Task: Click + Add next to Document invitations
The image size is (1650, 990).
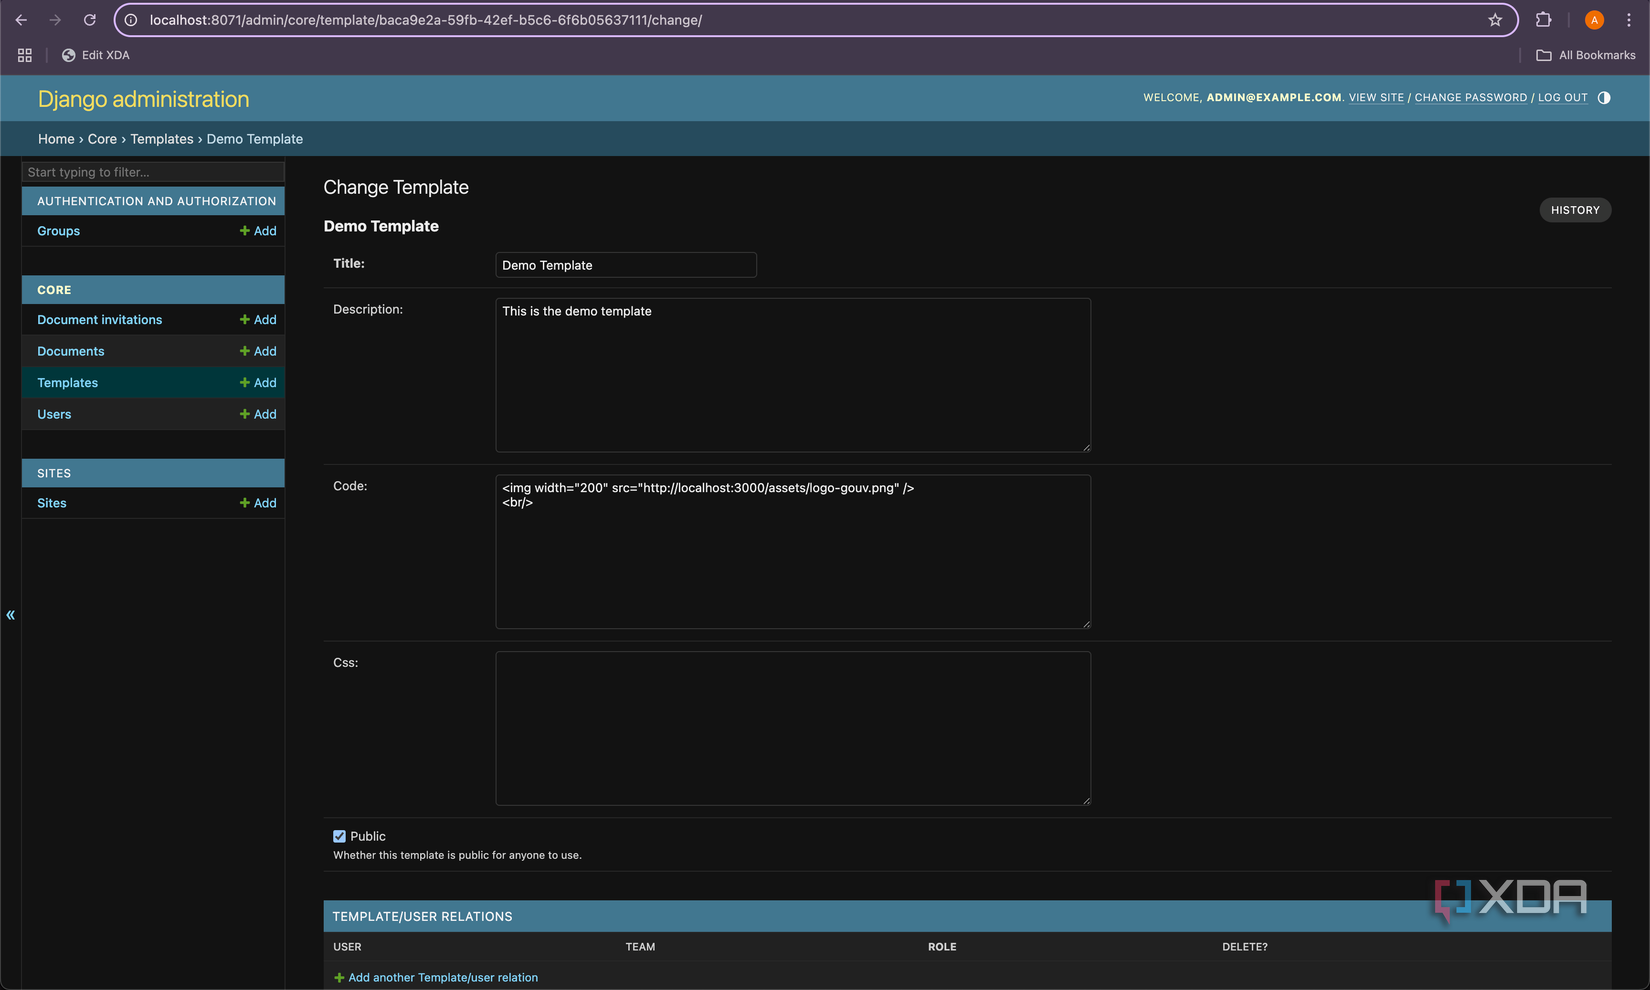Action: [258, 319]
